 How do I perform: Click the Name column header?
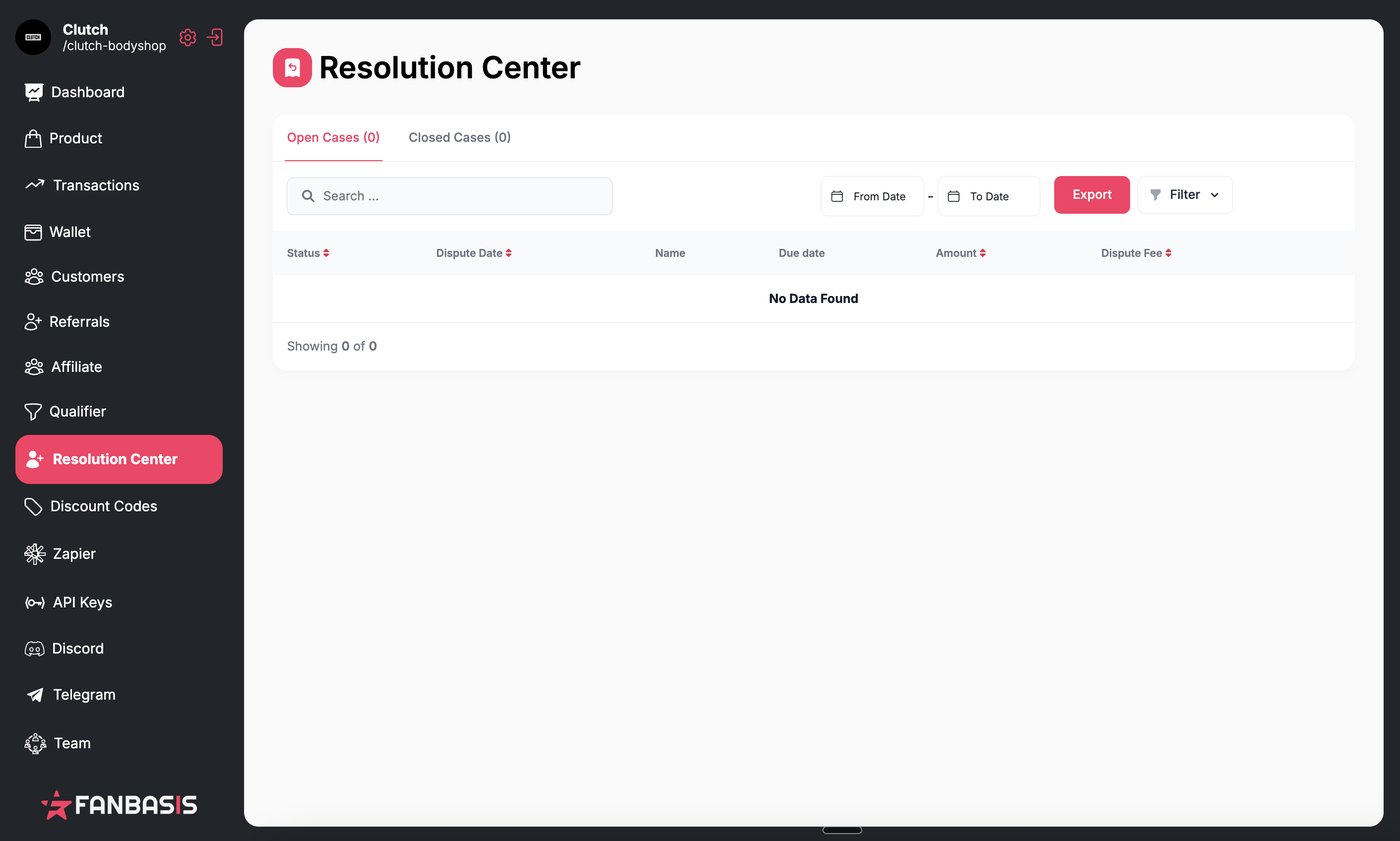point(670,253)
